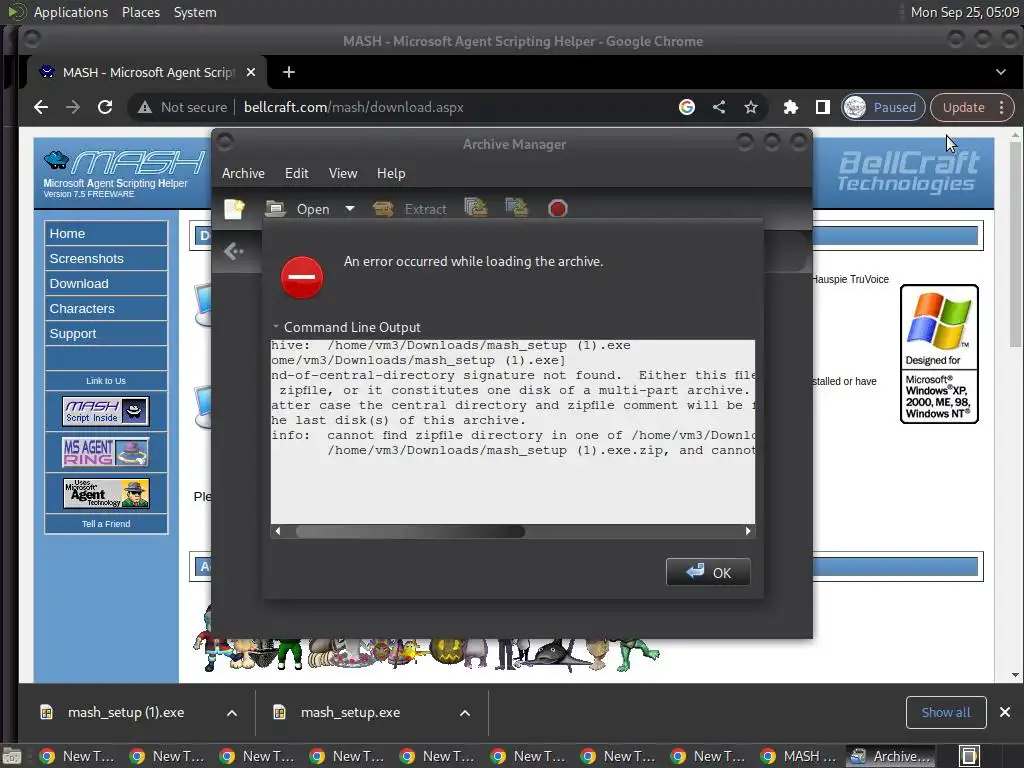This screenshot has height=768, width=1024.
Task: Open the Chrome extensions puzzle icon
Action: (791, 107)
